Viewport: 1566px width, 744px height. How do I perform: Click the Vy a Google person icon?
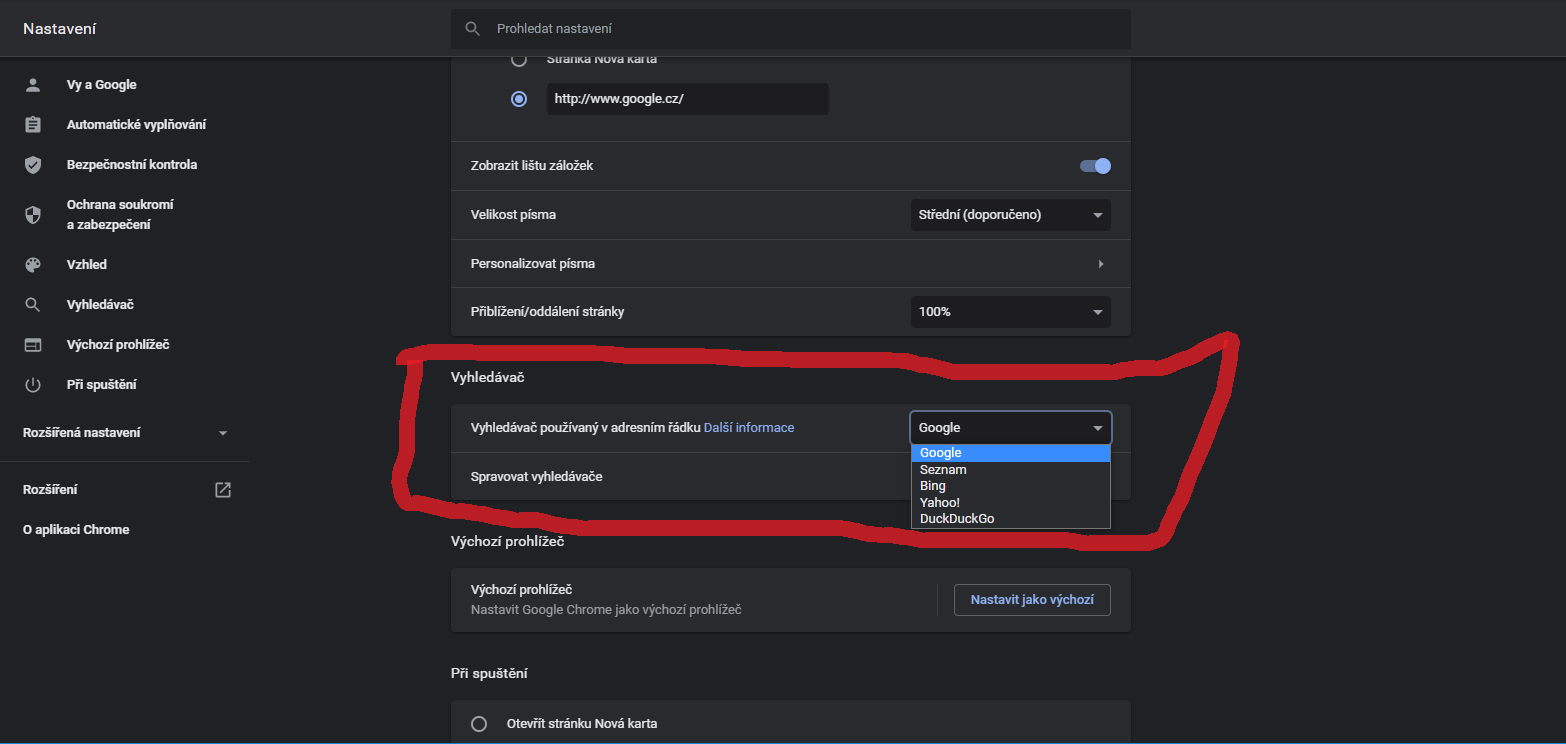(33, 85)
